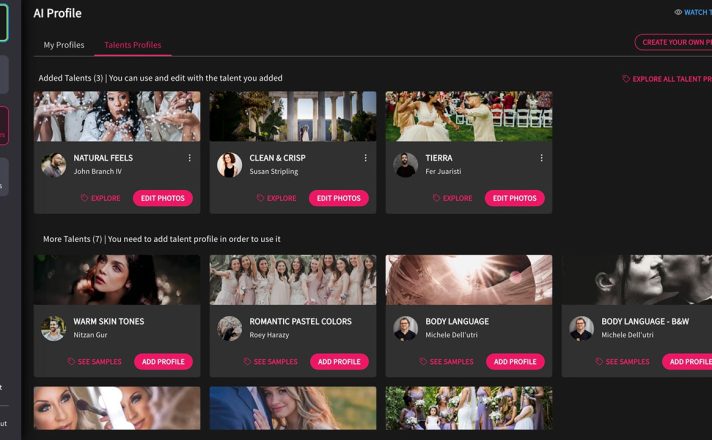
Task: Explore the Tierra profile
Action: (452, 198)
